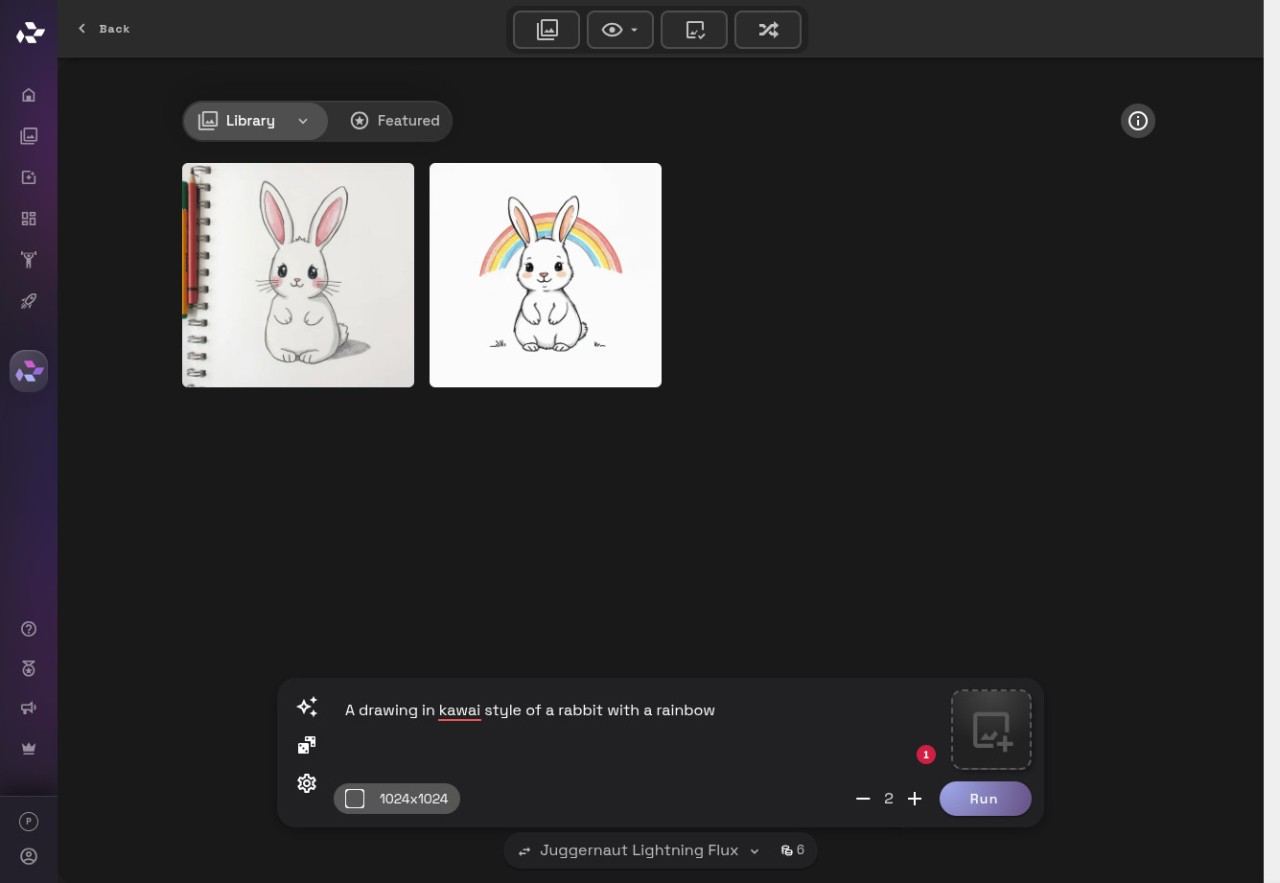
Task: Click the help question mark icon
Action: pos(29,629)
